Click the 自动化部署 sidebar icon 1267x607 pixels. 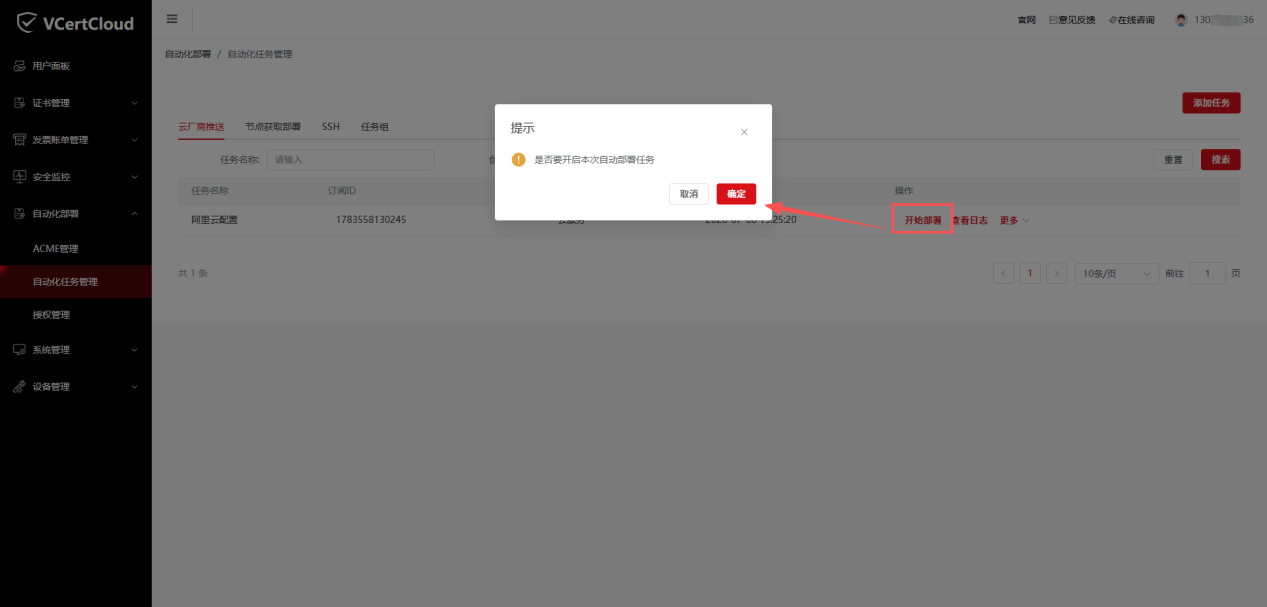coord(19,213)
